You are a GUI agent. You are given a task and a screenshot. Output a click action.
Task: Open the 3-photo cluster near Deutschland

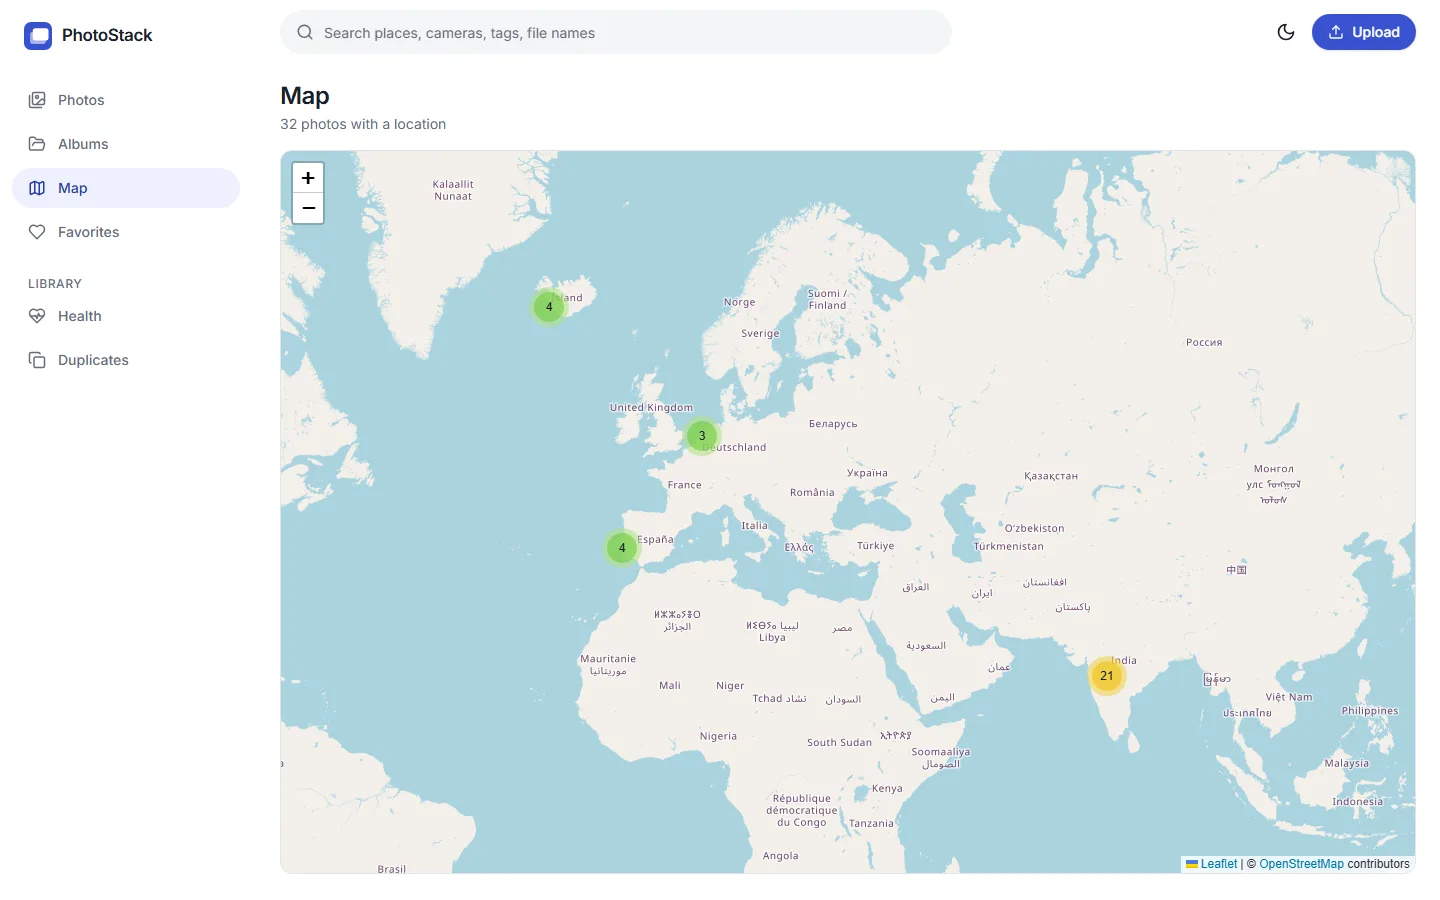click(x=702, y=436)
